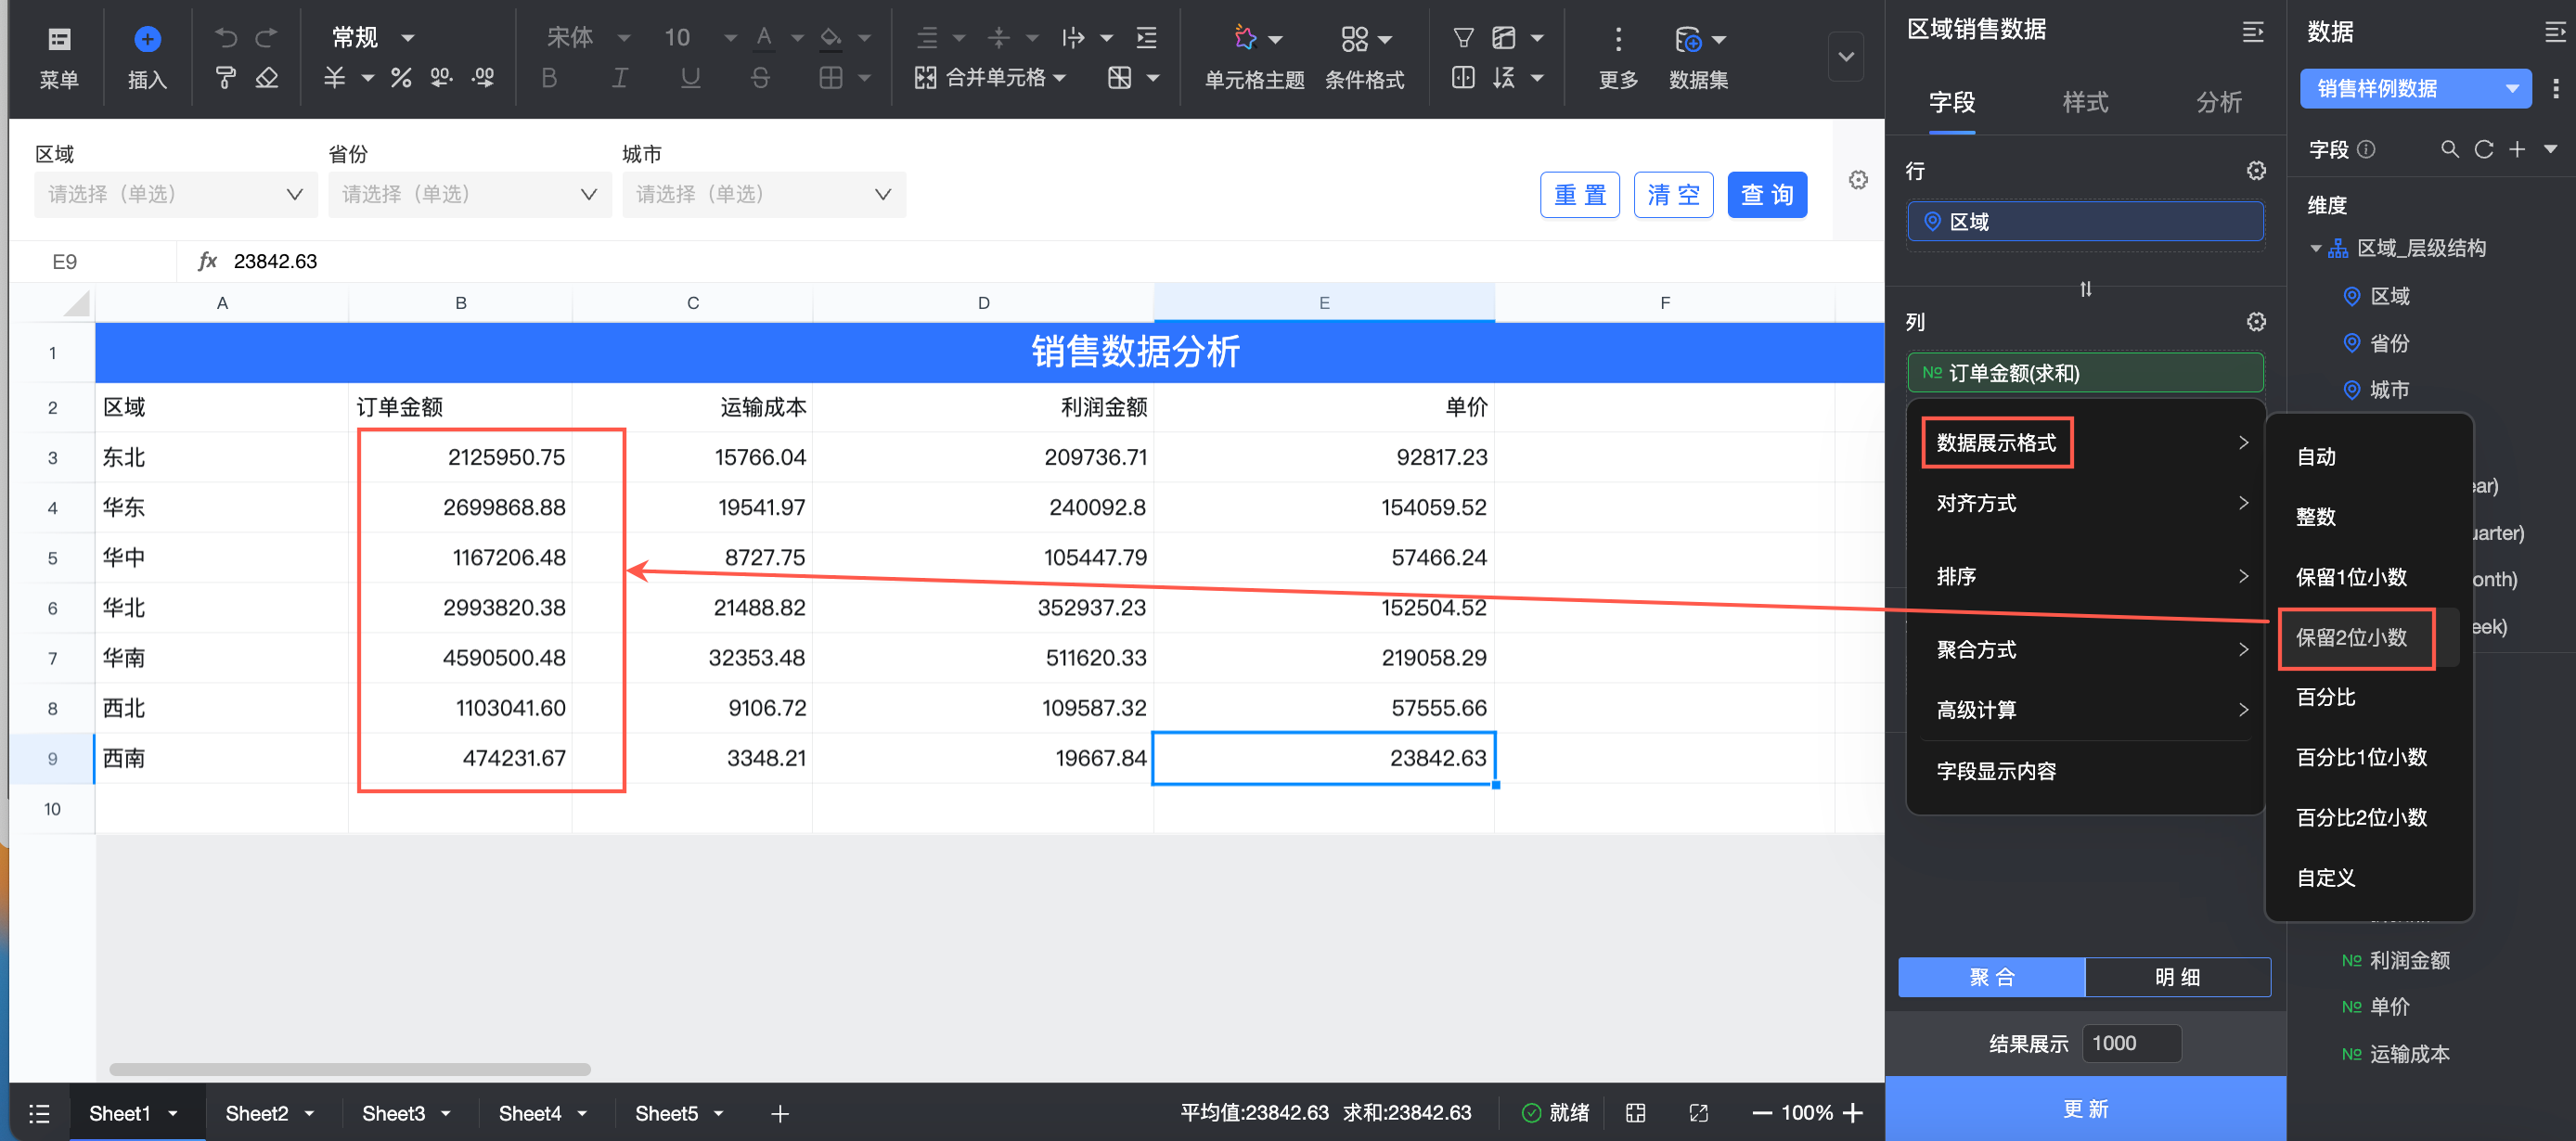Open the 区域 filter dropdown
The image size is (2576, 1141).
pyautogui.click(x=175, y=194)
